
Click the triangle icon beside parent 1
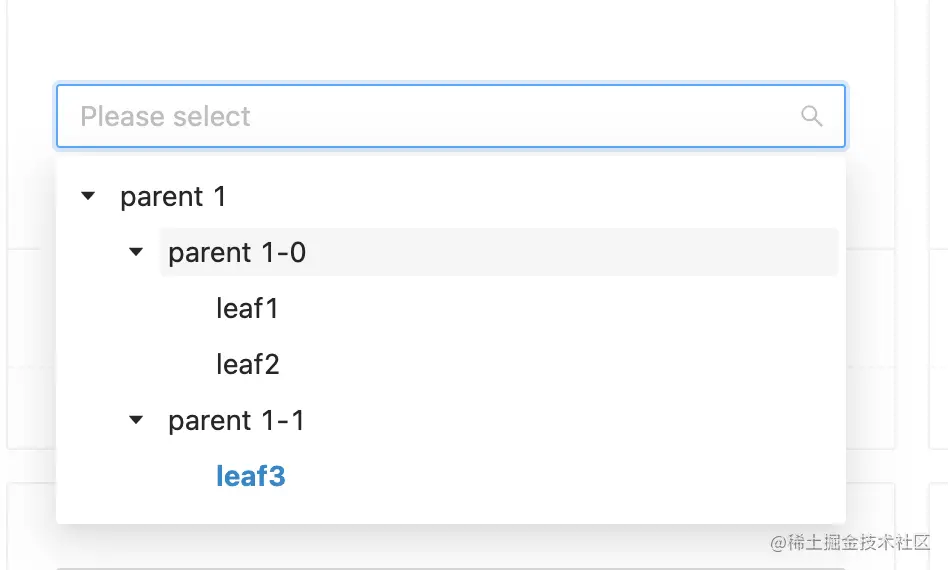(88, 196)
